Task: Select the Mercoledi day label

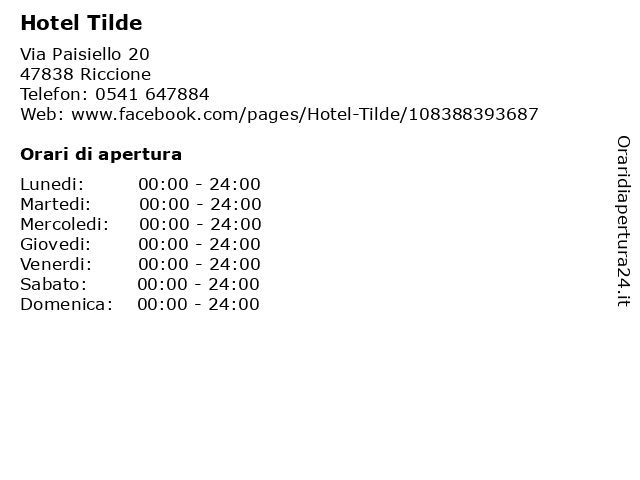Action: click(x=64, y=224)
